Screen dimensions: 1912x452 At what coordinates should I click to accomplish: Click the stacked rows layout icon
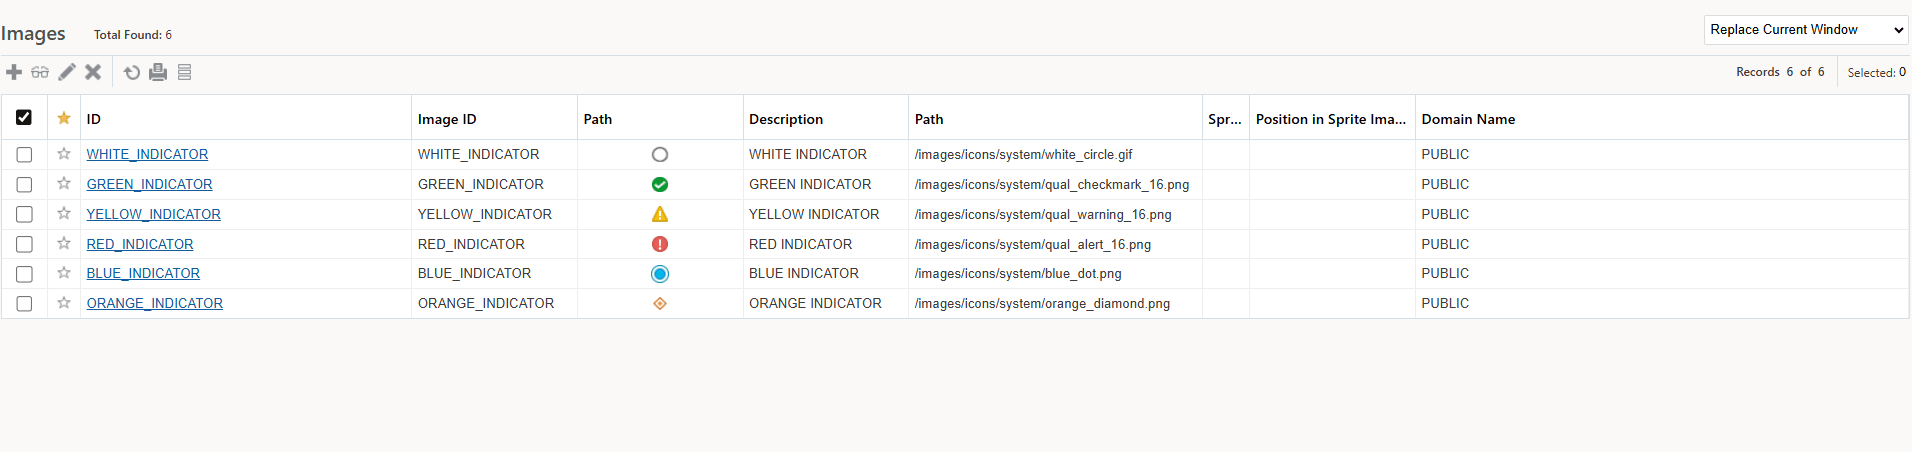(184, 72)
